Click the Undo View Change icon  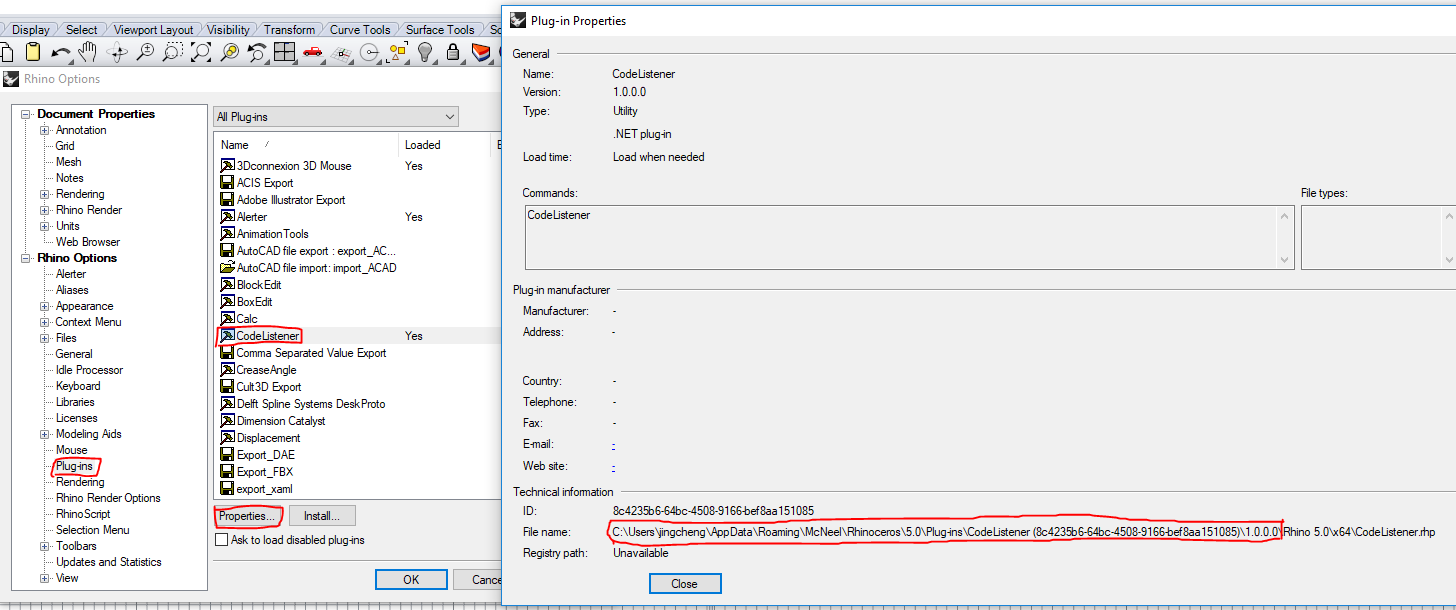tap(257, 53)
